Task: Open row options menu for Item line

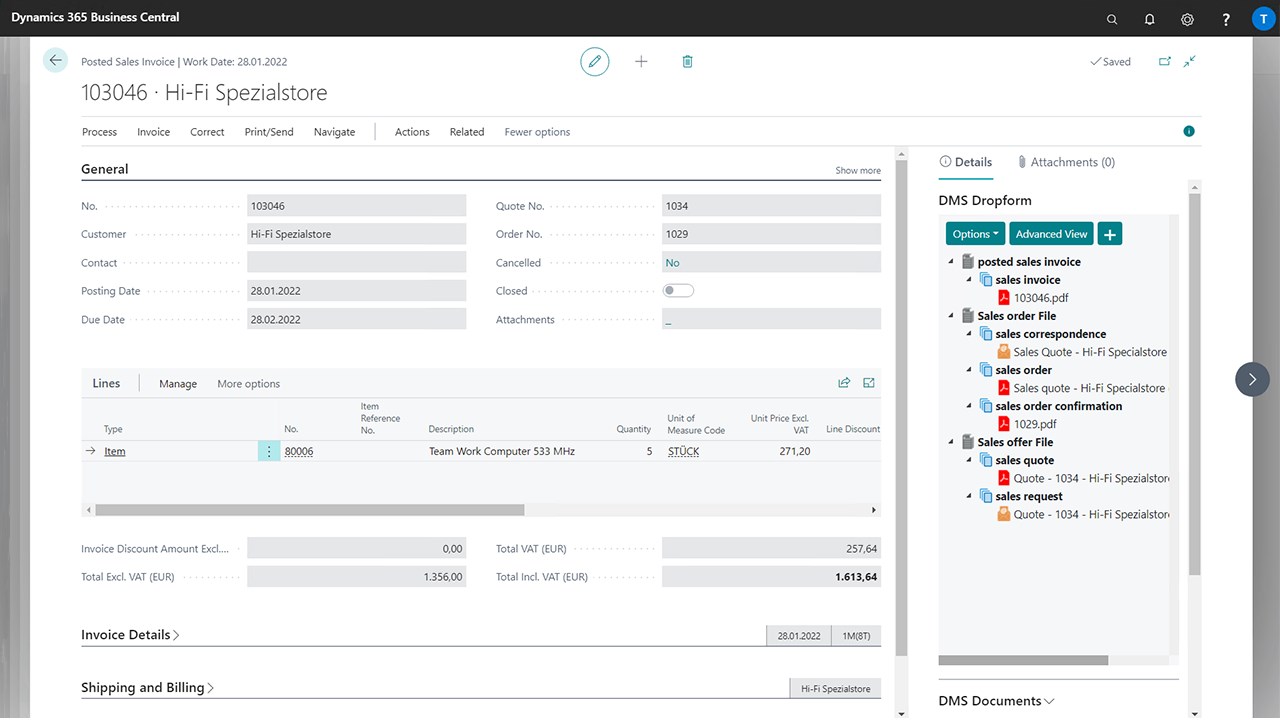Action: pos(269,451)
